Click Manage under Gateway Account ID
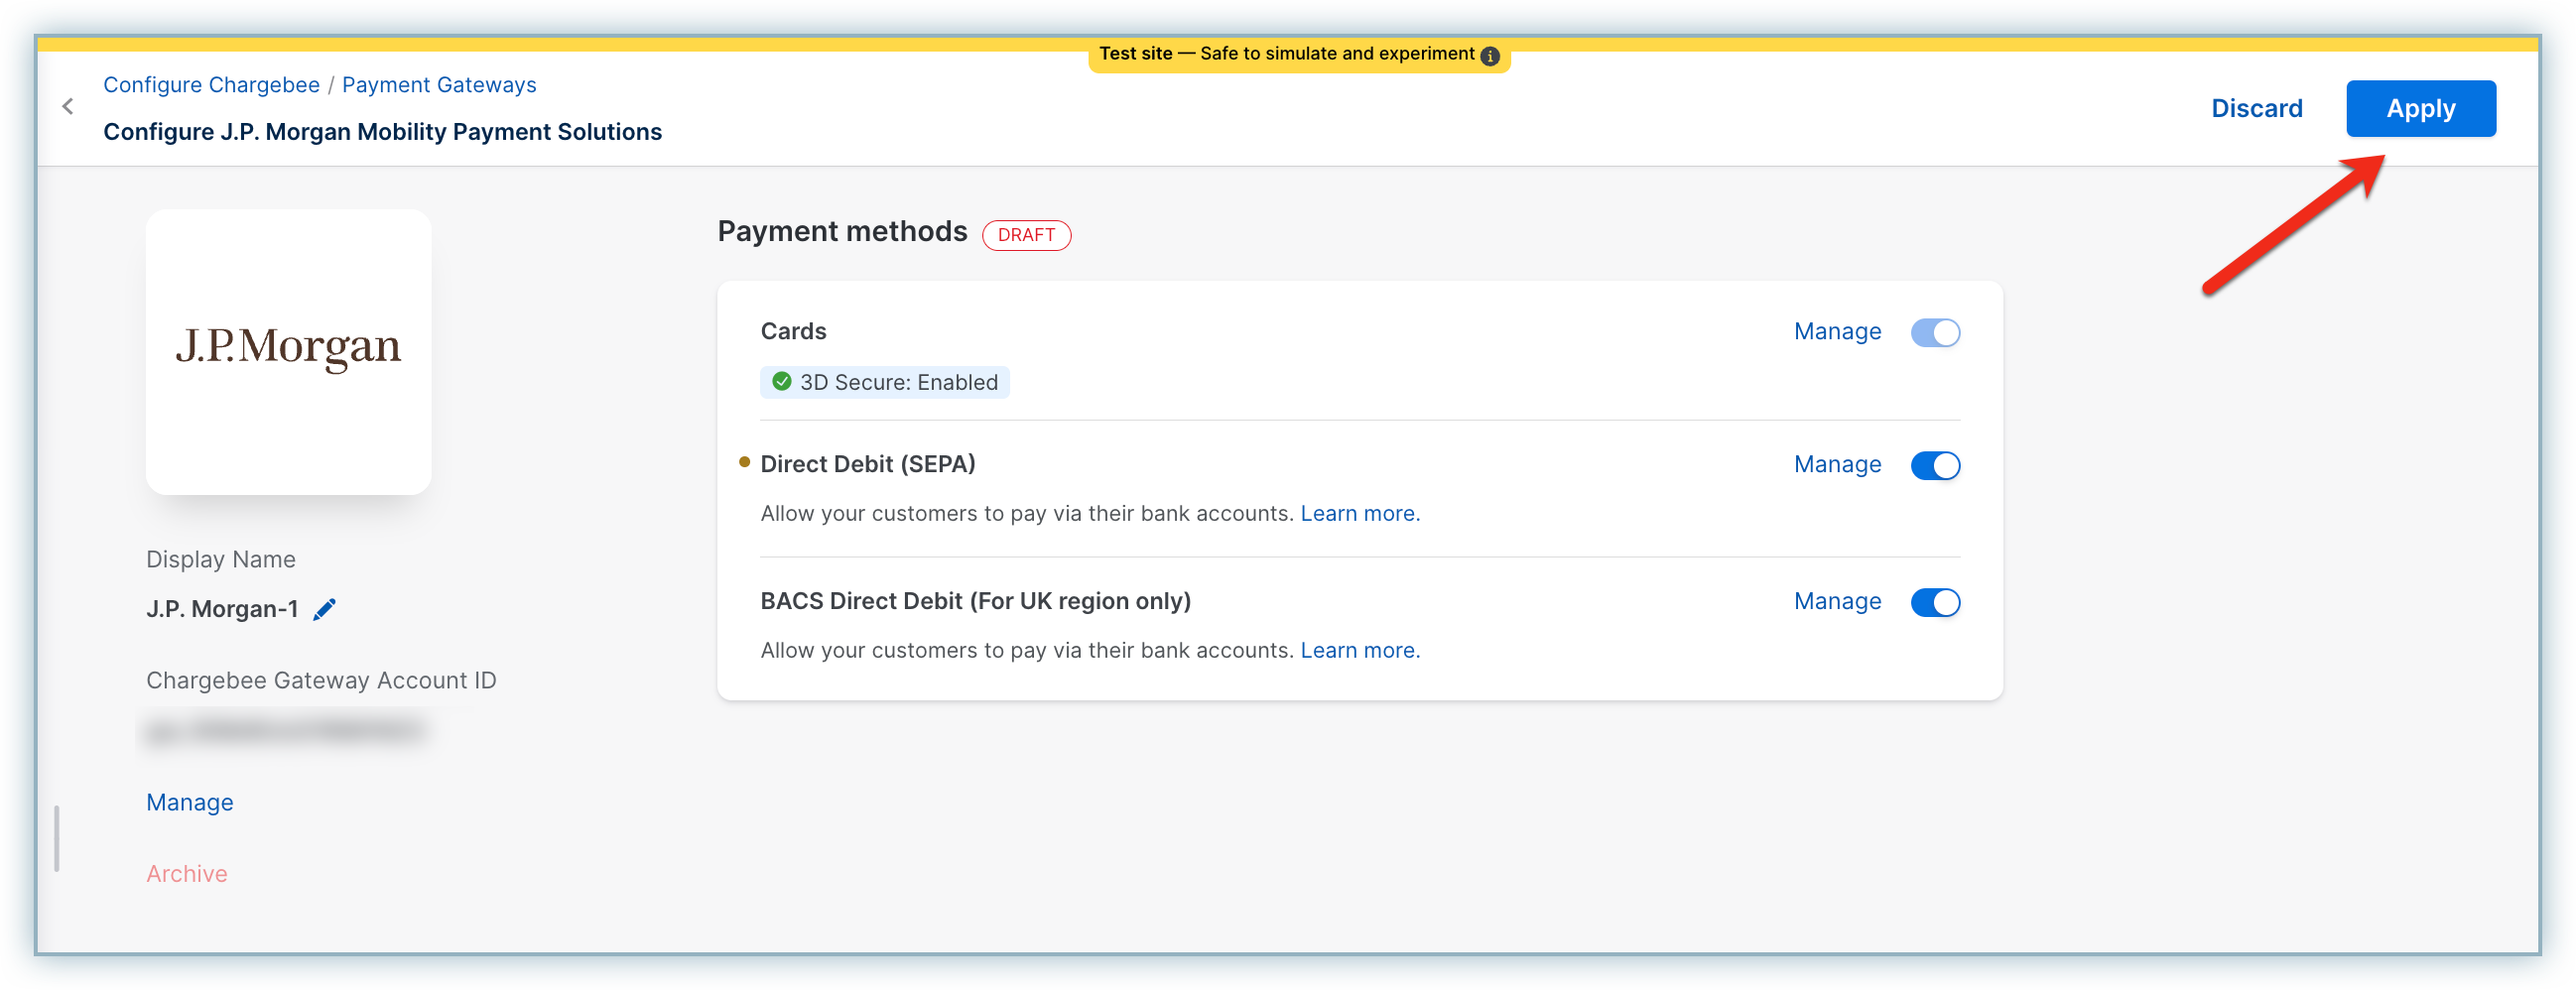 coord(189,802)
